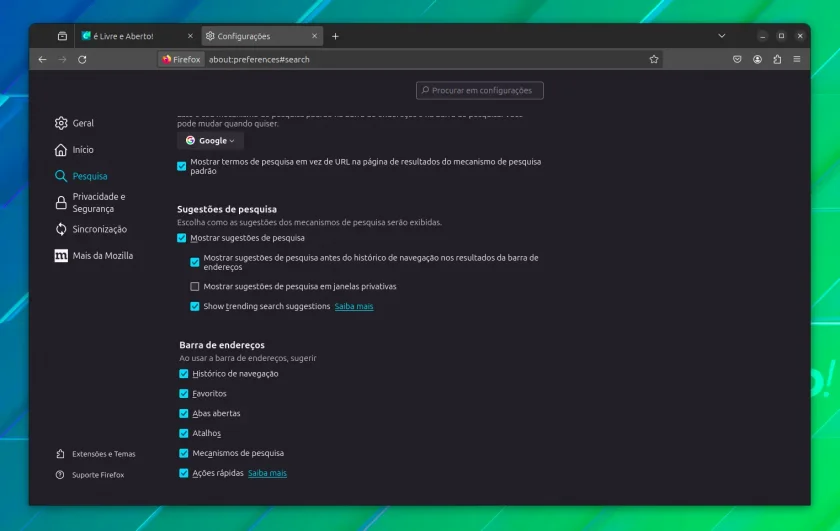This screenshot has height=531, width=840.
Task: Toggle 'Mecanismos de pesquisa' checkbox
Action: coord(184,453)
